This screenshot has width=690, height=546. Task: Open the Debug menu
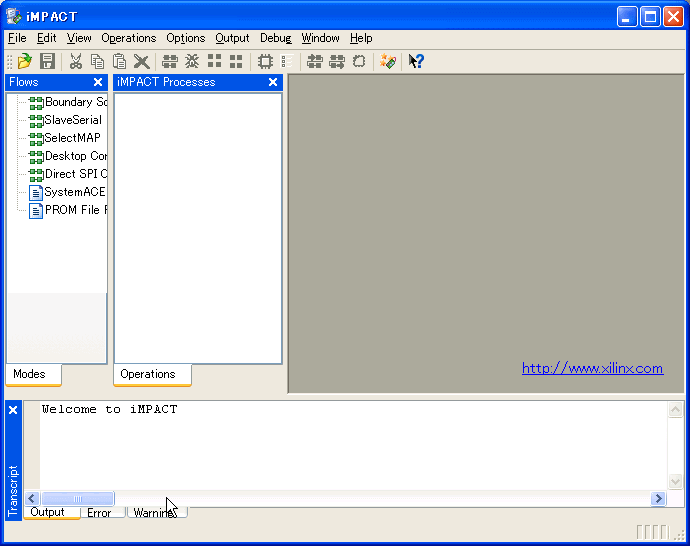click(275, 38)
